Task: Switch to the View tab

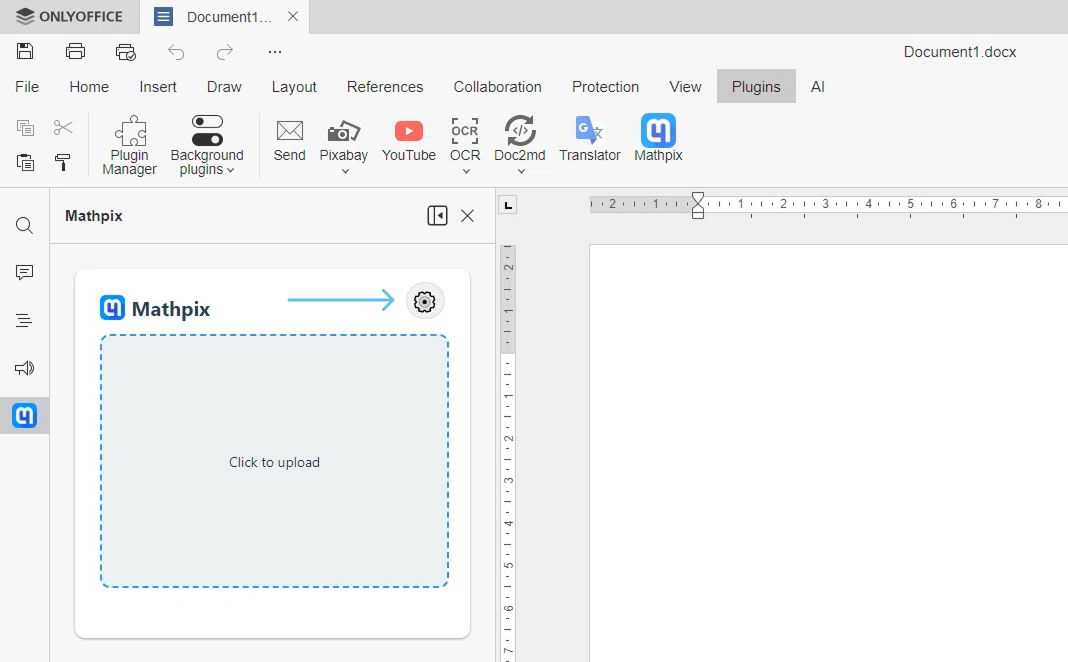Action: coord(685,86)
